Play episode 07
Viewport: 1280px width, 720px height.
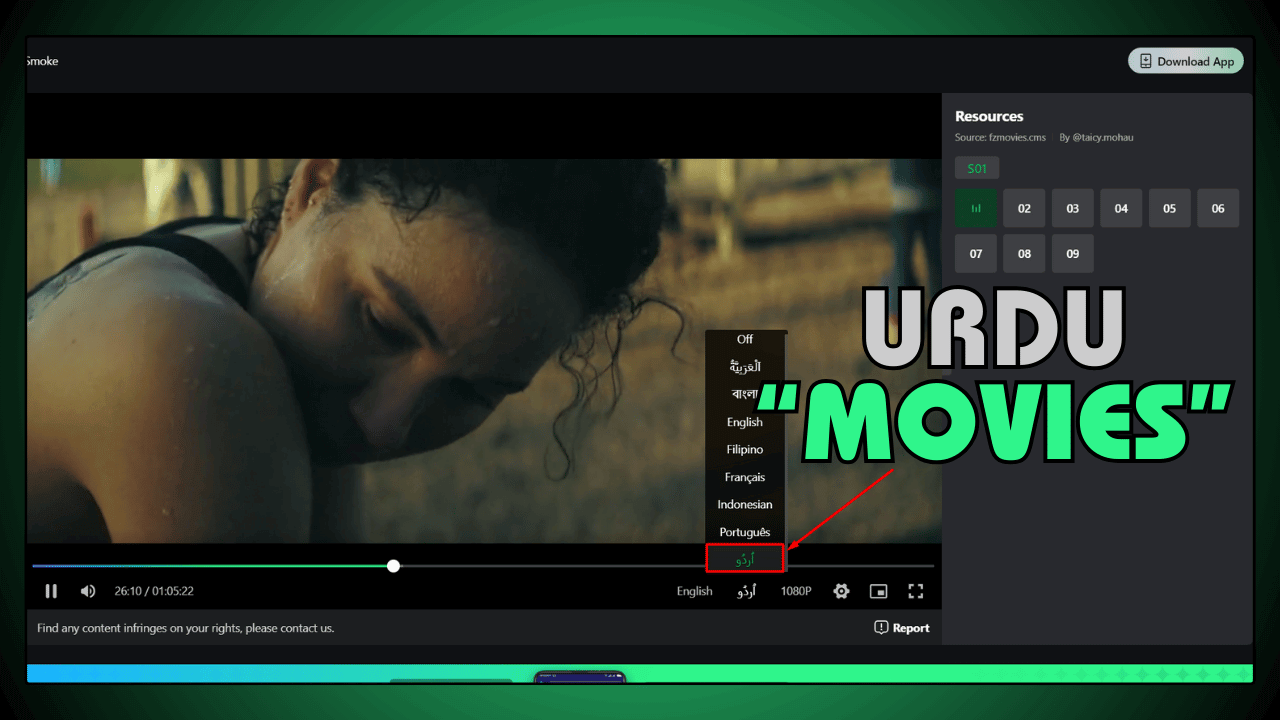pyautogui.click(x=976, y=254)
